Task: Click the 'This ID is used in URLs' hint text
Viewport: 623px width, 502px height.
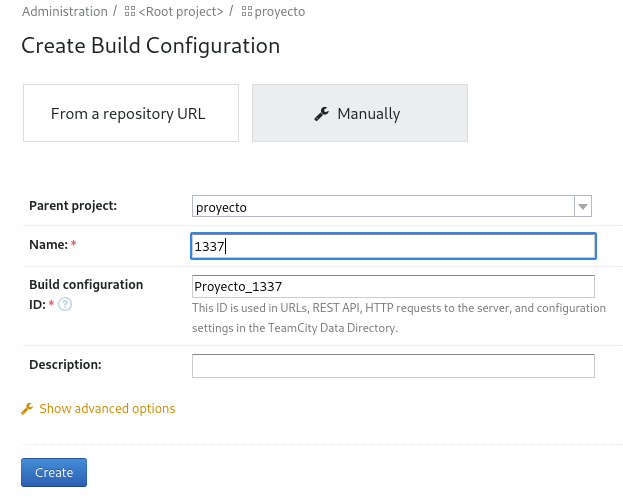Action: click(x=399, y=318)
